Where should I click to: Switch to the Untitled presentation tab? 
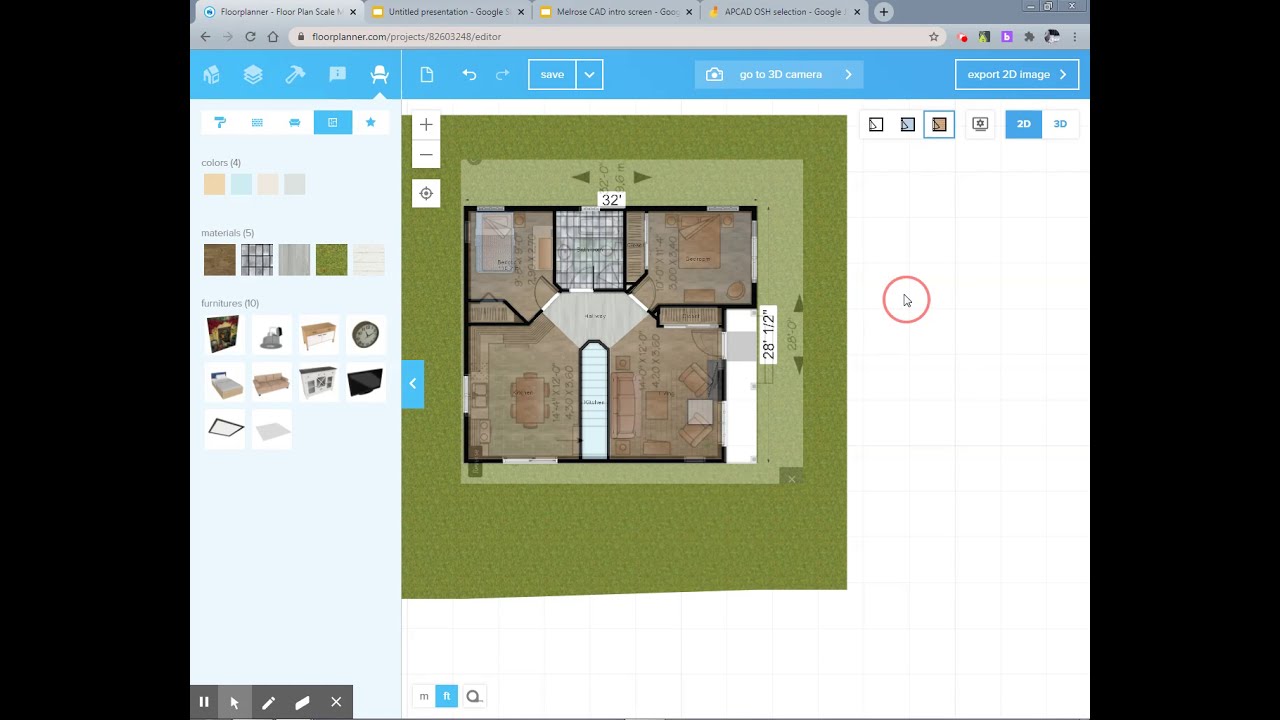(x=449, y=12)
